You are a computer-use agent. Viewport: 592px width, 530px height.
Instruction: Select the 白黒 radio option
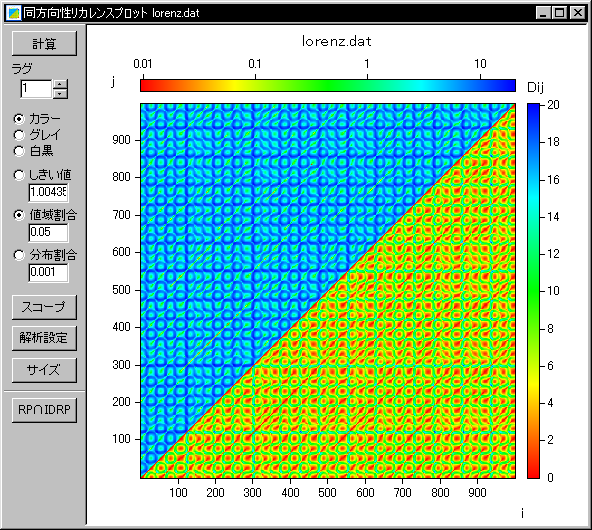point(19,151)
